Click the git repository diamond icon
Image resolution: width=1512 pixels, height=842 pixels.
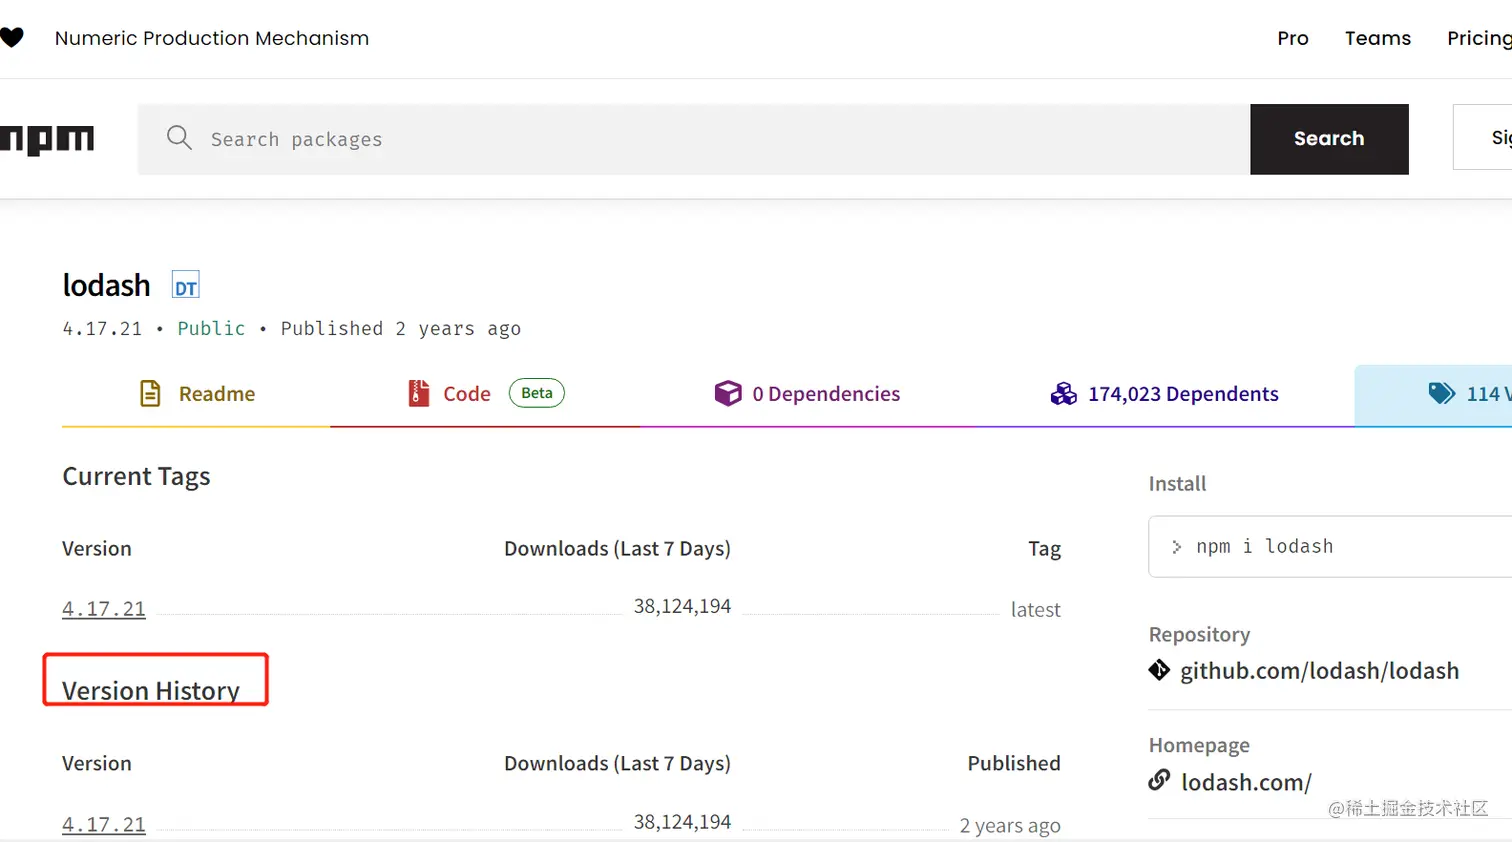pyautogui.click(x=1159, y=670)
